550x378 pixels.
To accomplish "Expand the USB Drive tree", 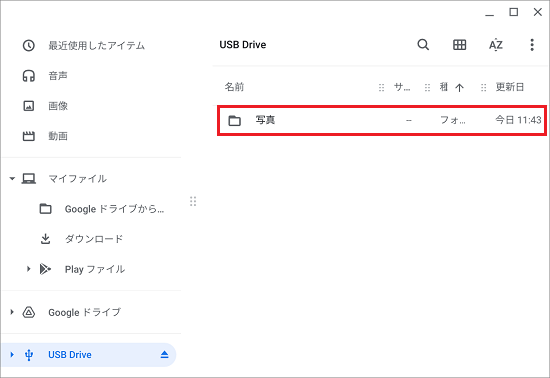I will tap(12, 355).
